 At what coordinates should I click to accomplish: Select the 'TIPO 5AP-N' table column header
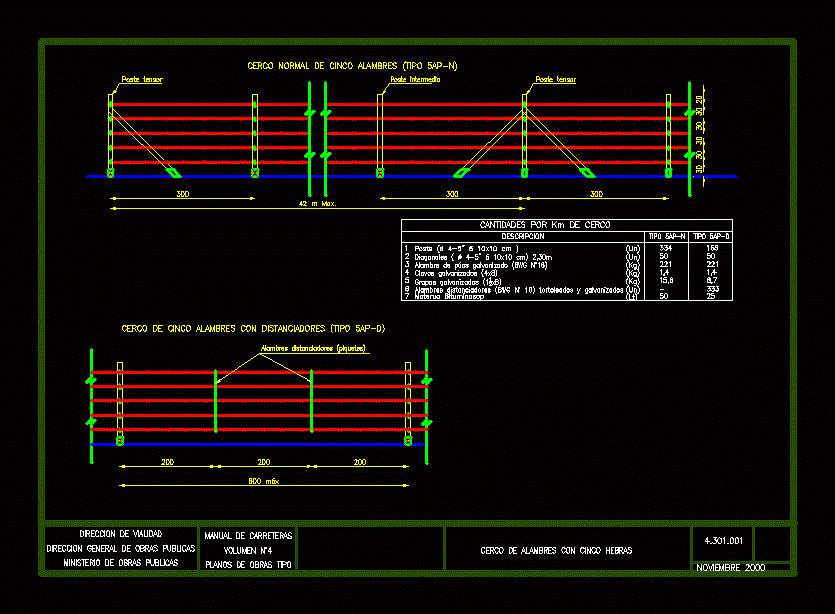tap(667, 236)
